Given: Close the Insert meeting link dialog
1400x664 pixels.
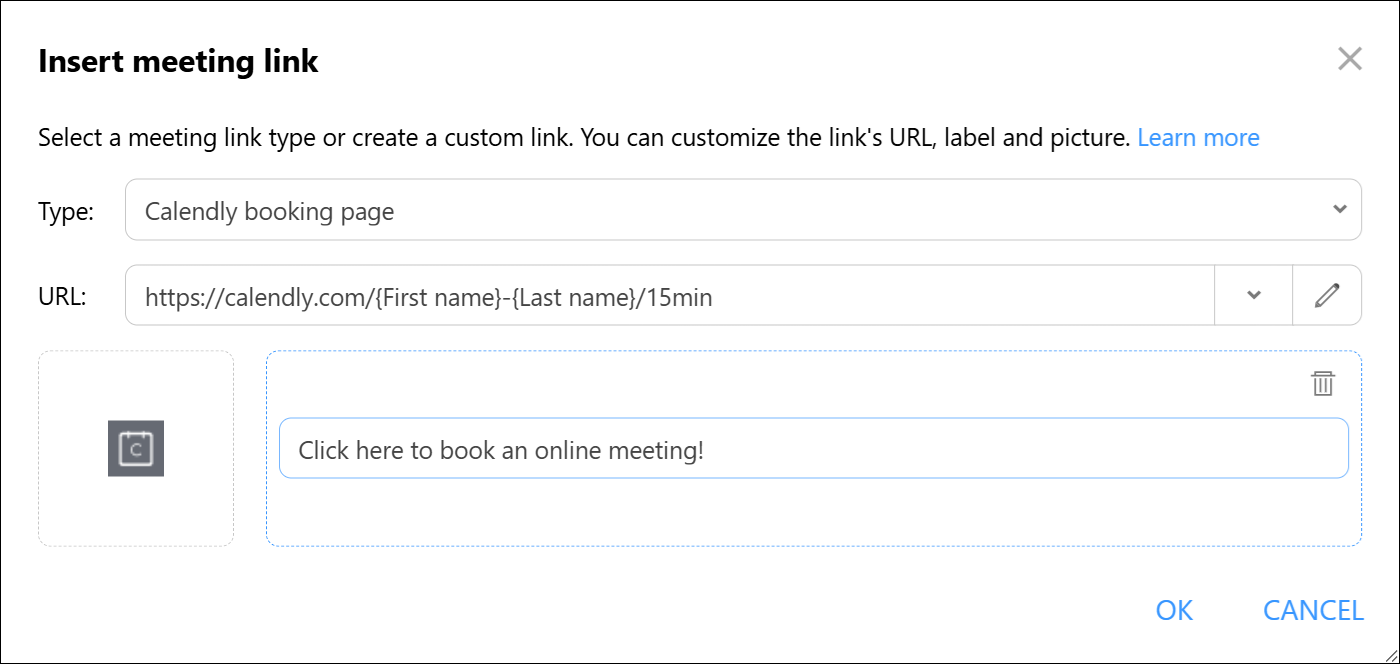Looking at the screenshot, I should (x=1350, y=59).
